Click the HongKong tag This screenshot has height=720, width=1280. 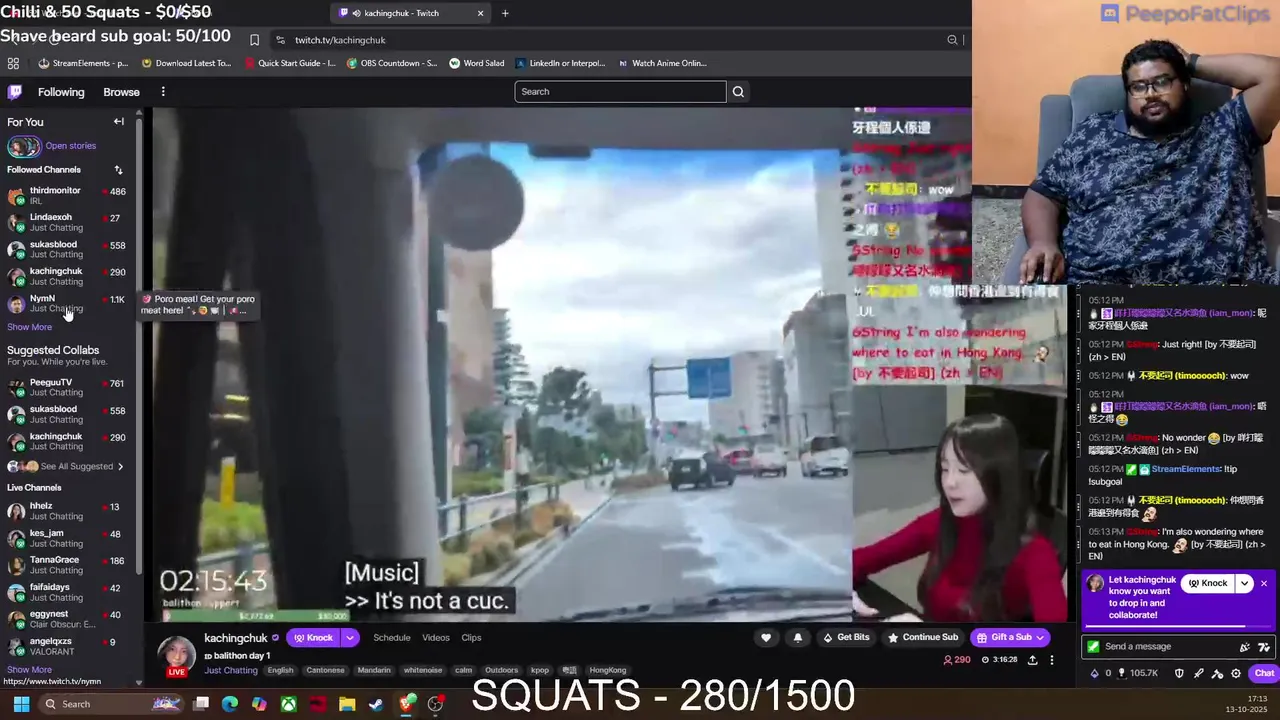click(x=607, y=670)
